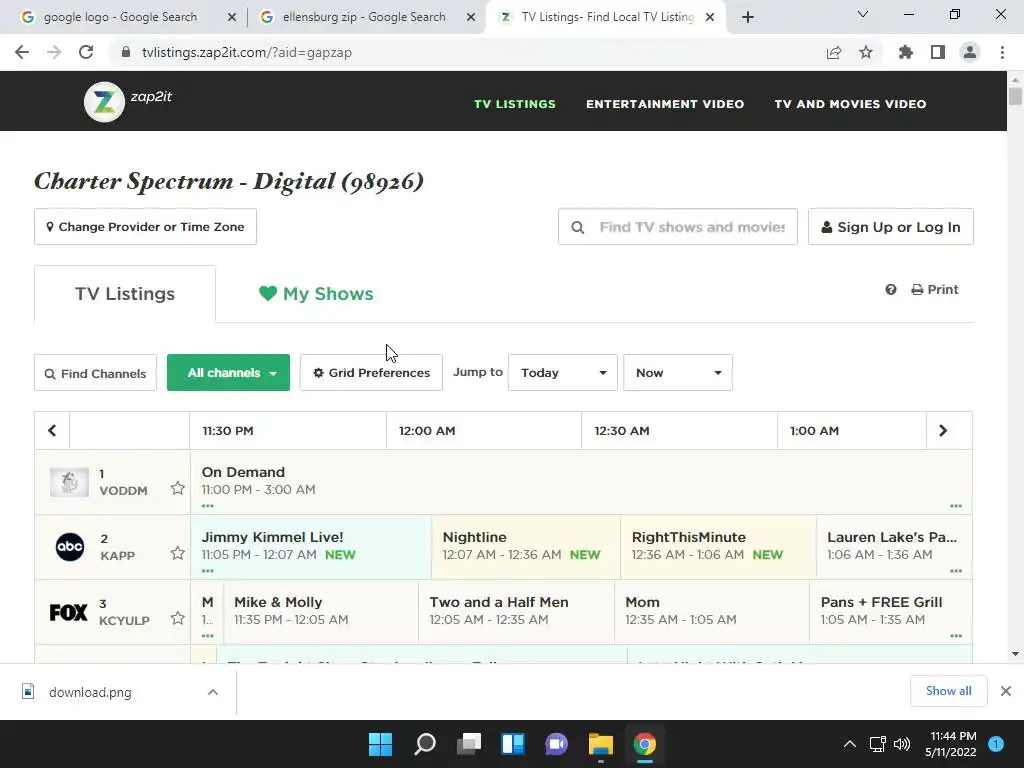This screenshot has height=768, width=1024.
Task: Toggle Chrome side panel icon
Action: tap(938, 52)
